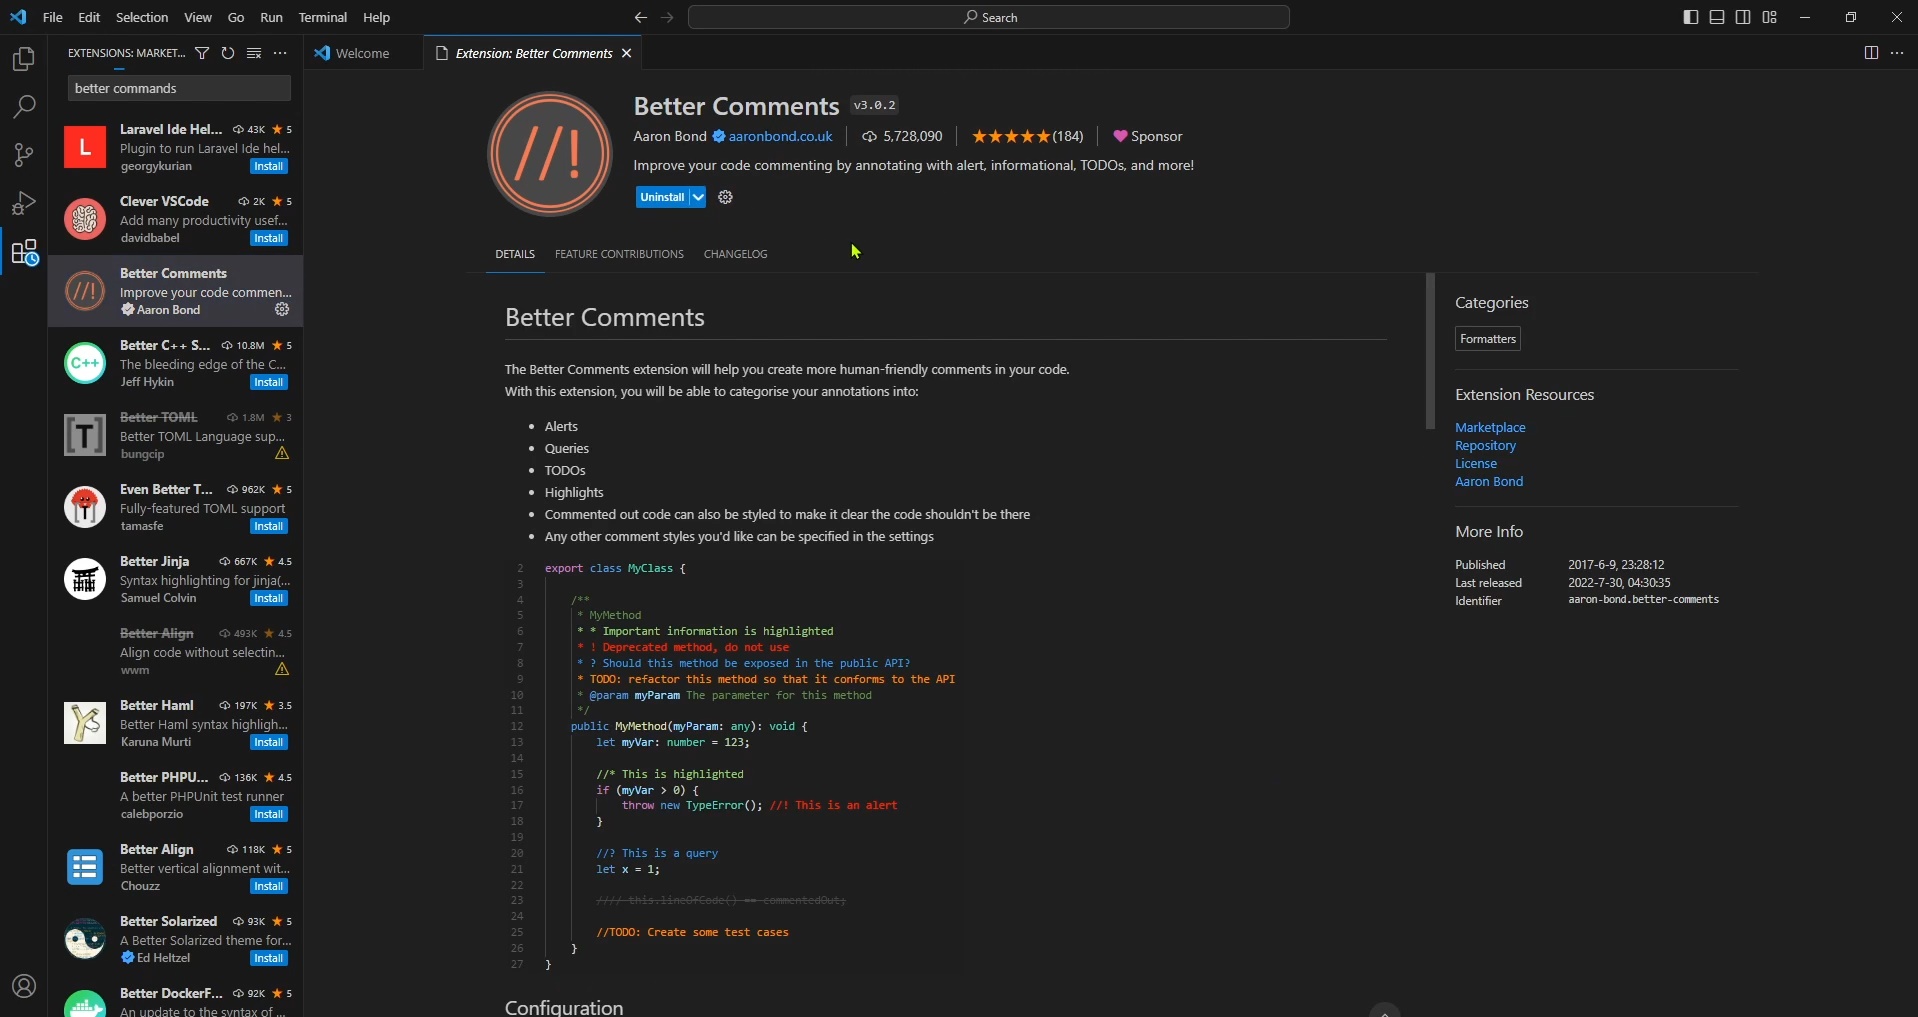Install the Even Better TOML extension
1918x1017 pixels.
click(269, 527)
